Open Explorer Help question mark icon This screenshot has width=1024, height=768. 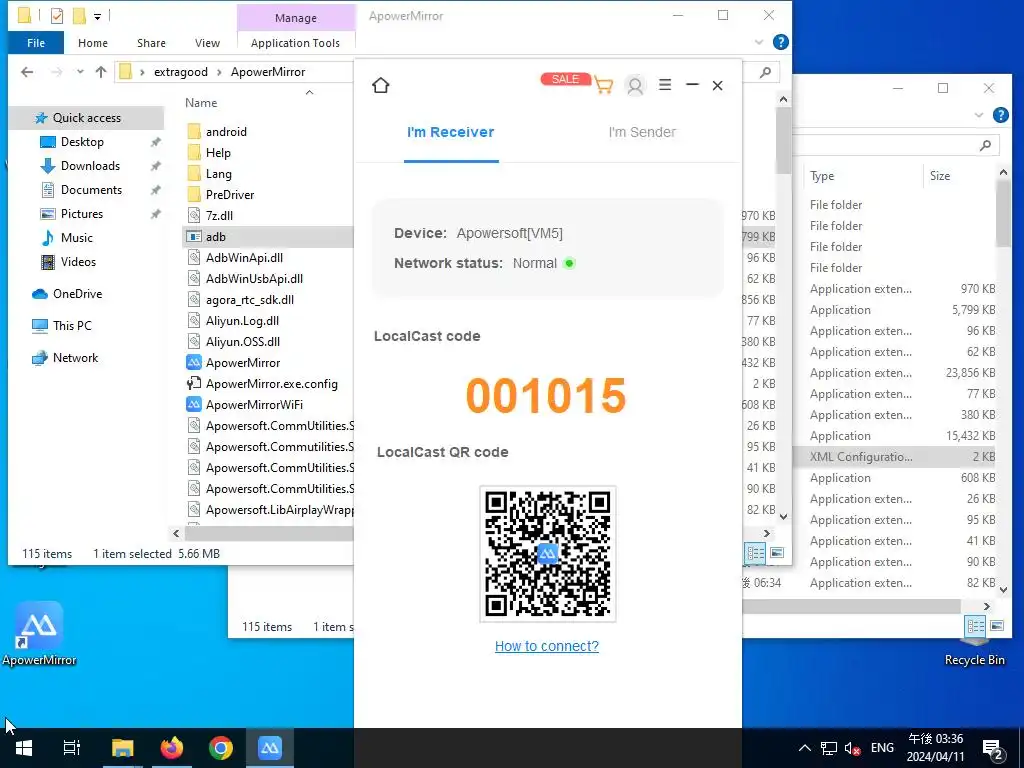coord(780,42)
